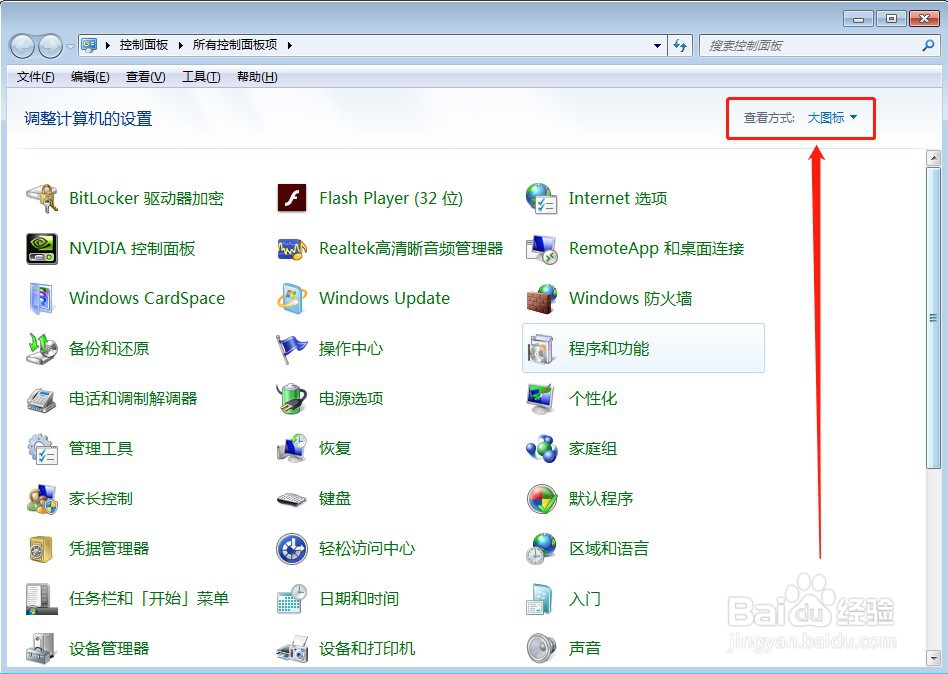Open Windows Update text link
This screenshot has height=674, width=948.
pyautogui.click(x=385, y=299)
